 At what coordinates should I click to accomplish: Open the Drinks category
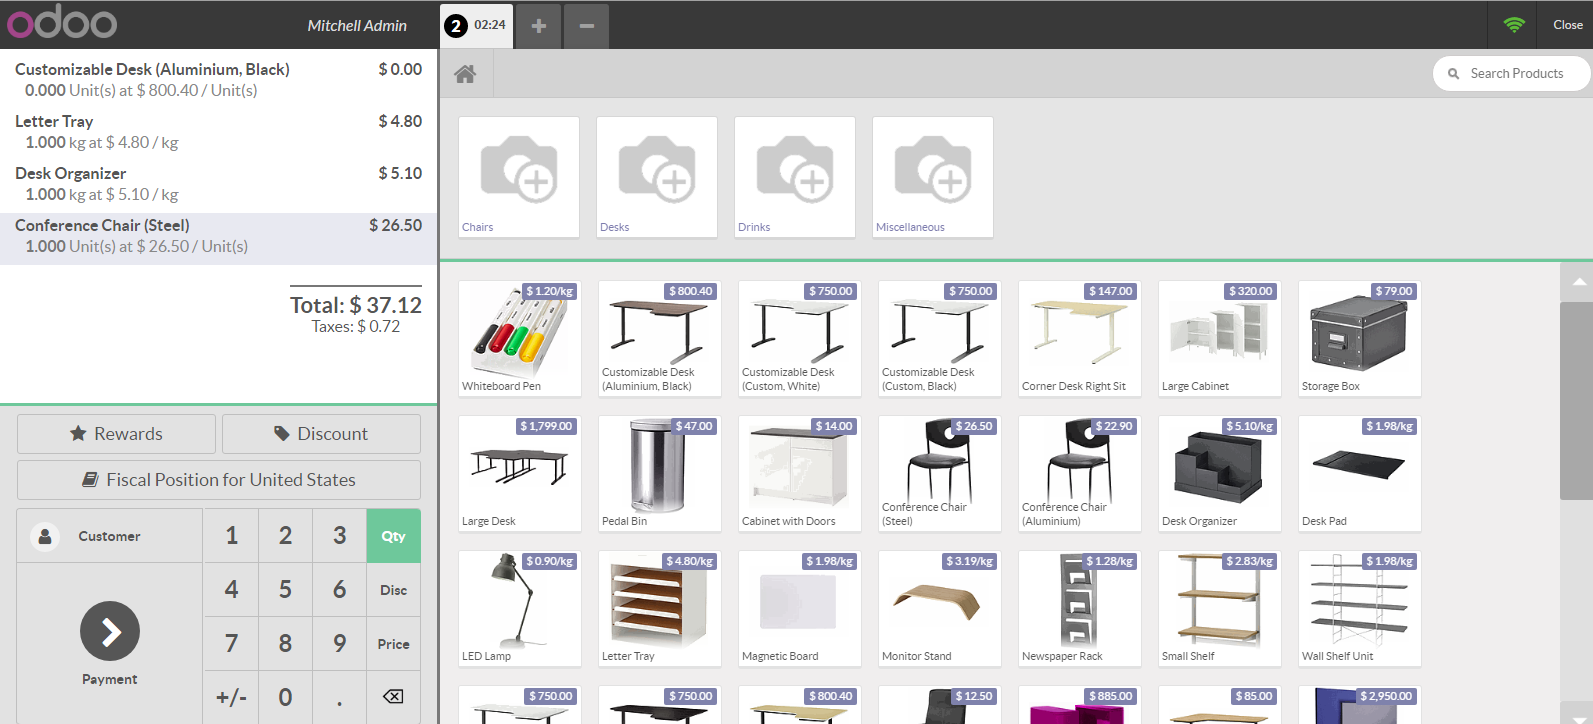795,177
